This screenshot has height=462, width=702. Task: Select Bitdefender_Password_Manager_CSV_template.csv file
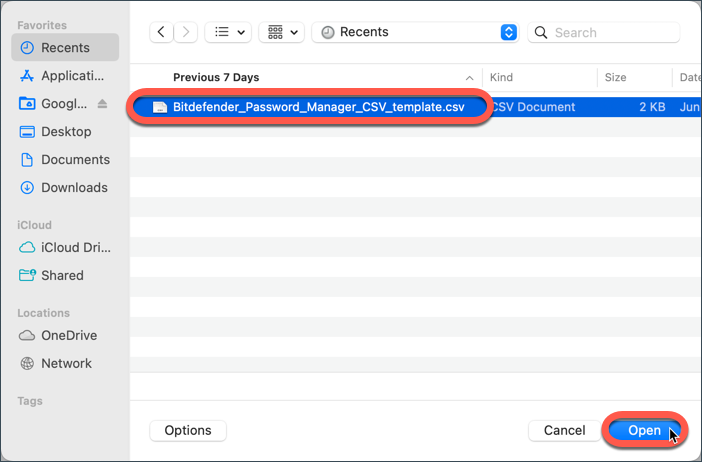coord(319,107)
